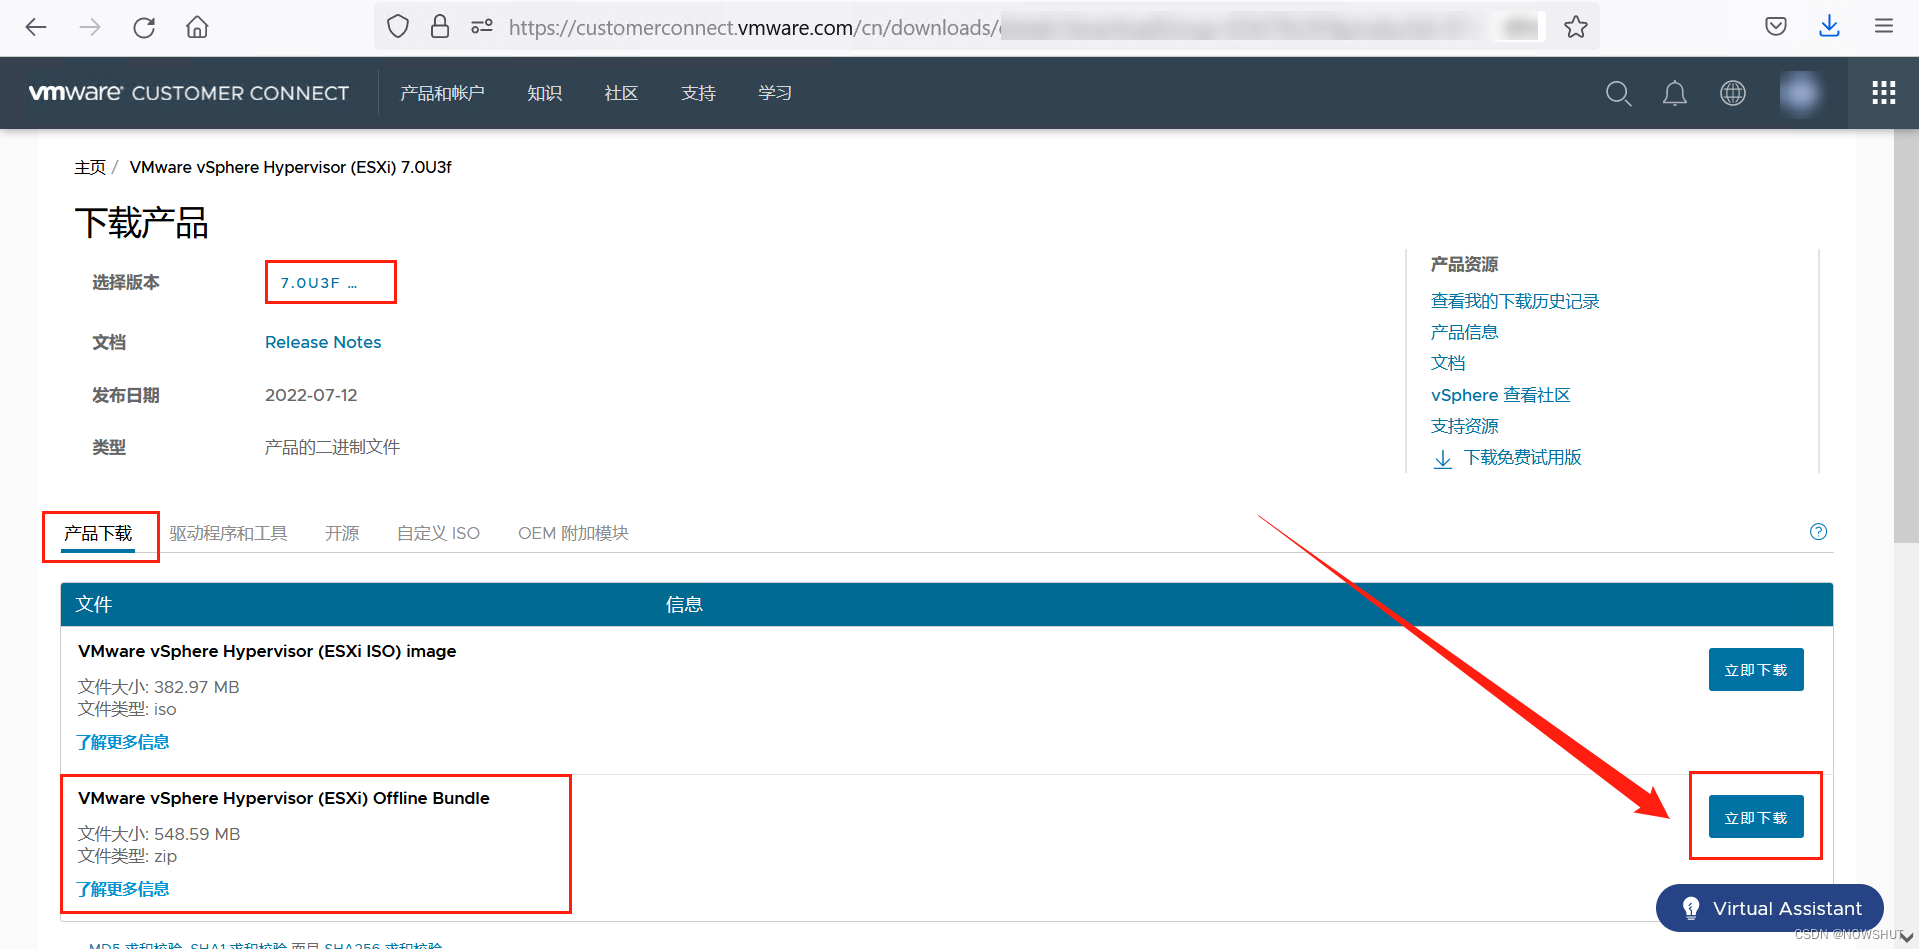The image size is (1919, 949).
Task: Select the text 文件类型: zip
Action: click(128, 856)
